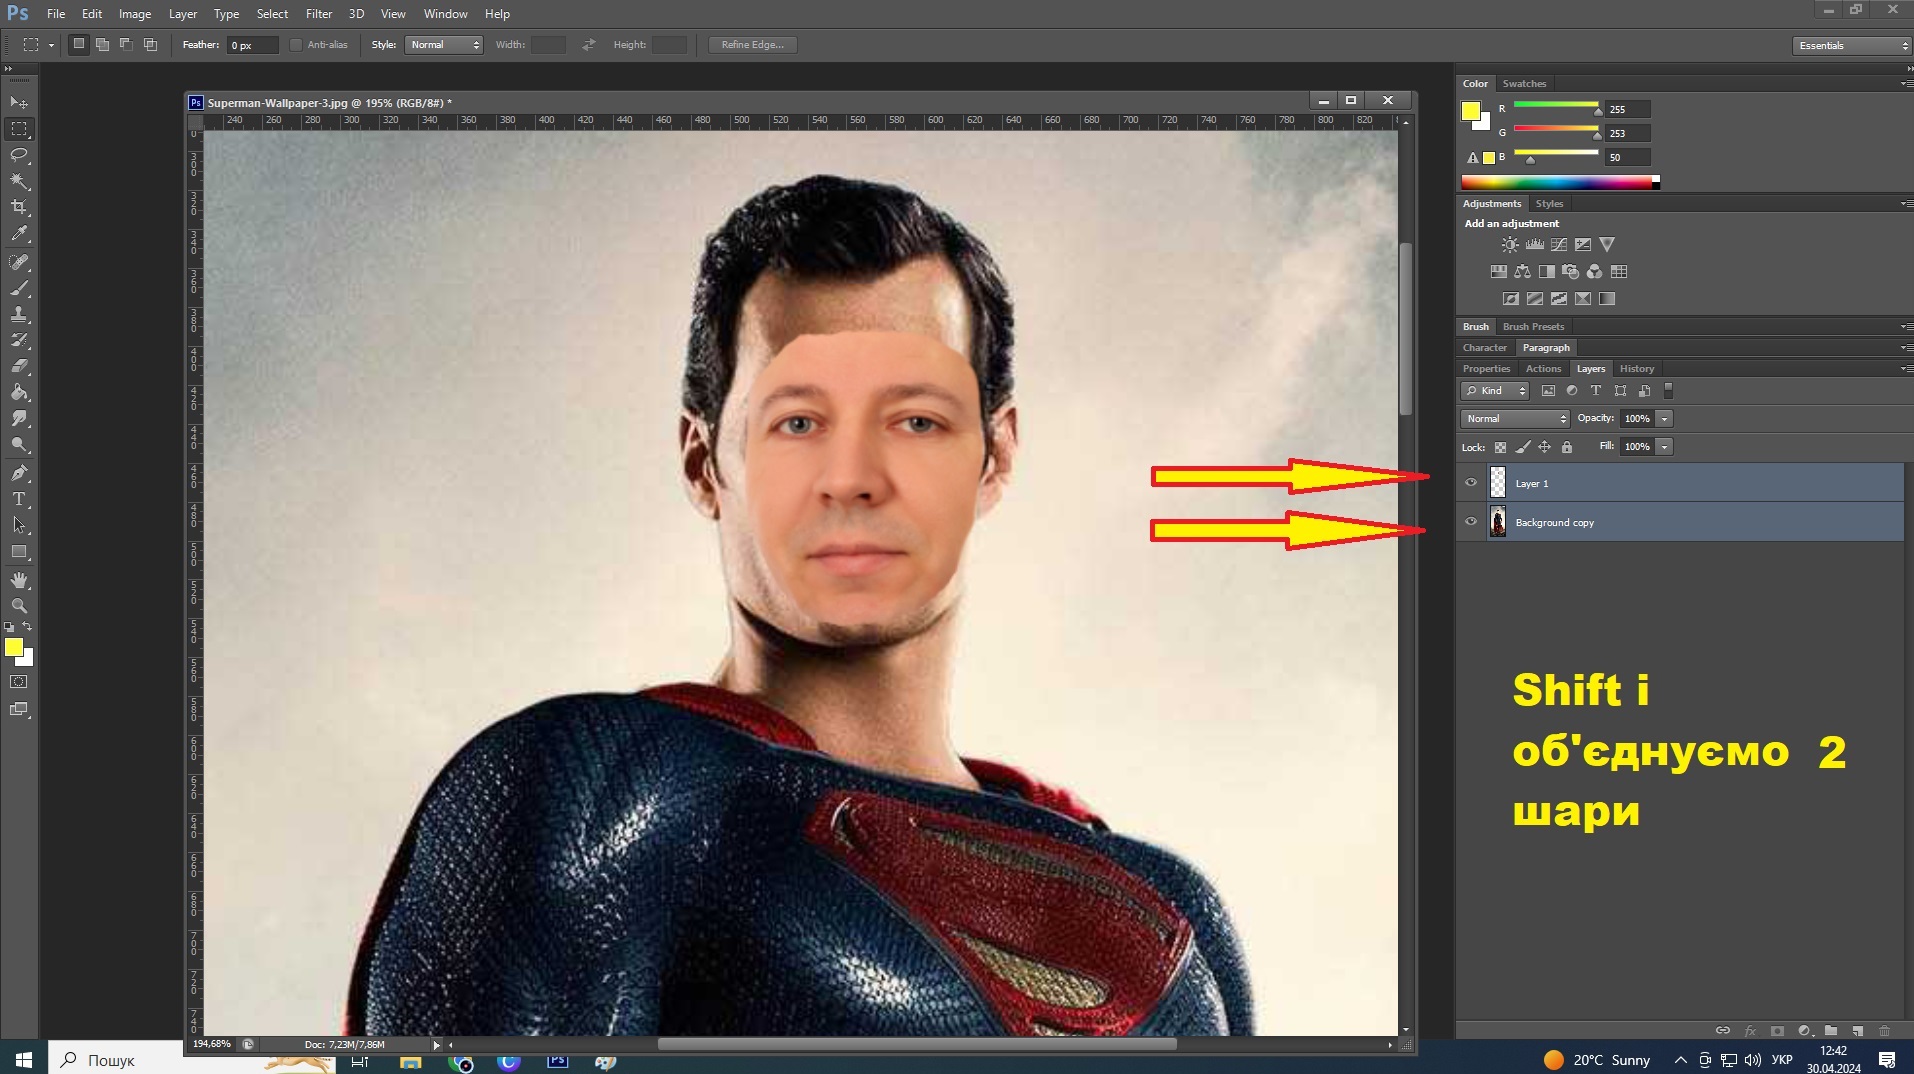The image size is (1914, 1074).
Task: Select the Zoom tool
Action: point(19,606)
